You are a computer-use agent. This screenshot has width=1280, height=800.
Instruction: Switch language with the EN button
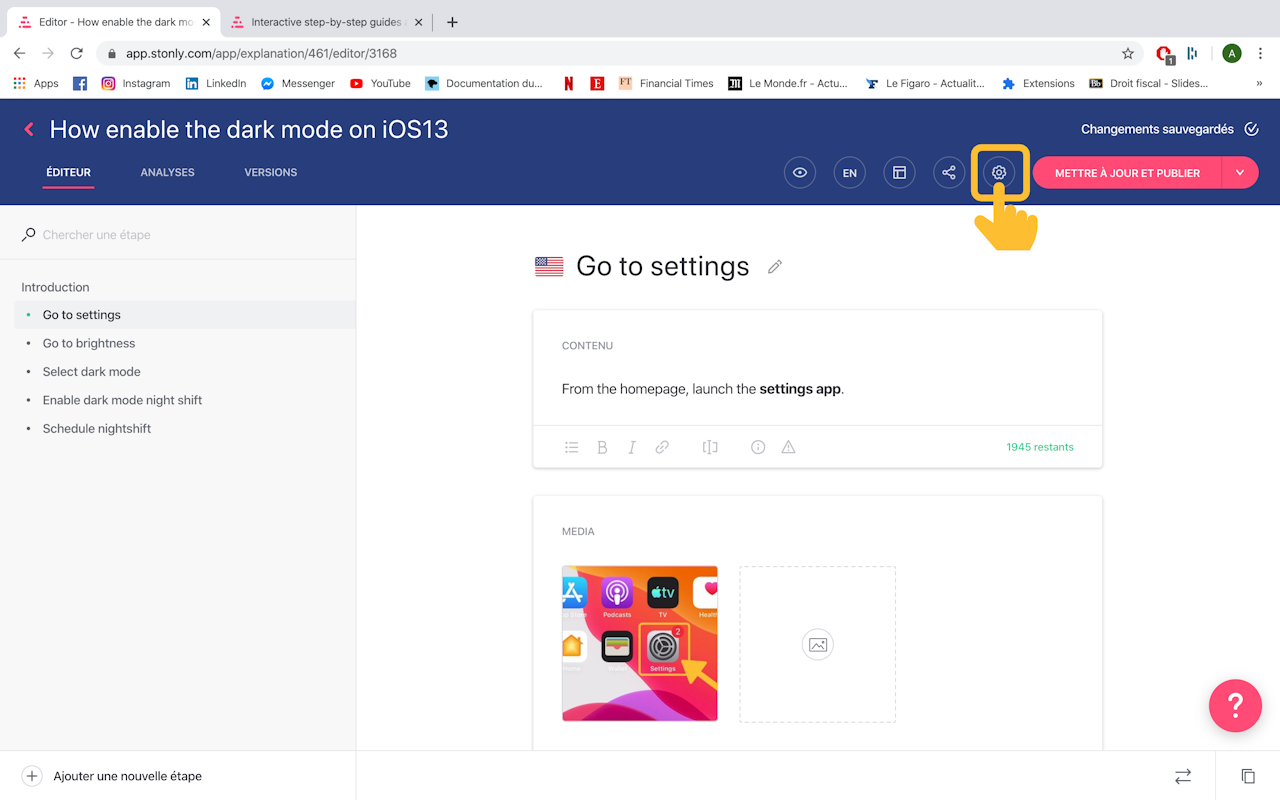[849, 173]
